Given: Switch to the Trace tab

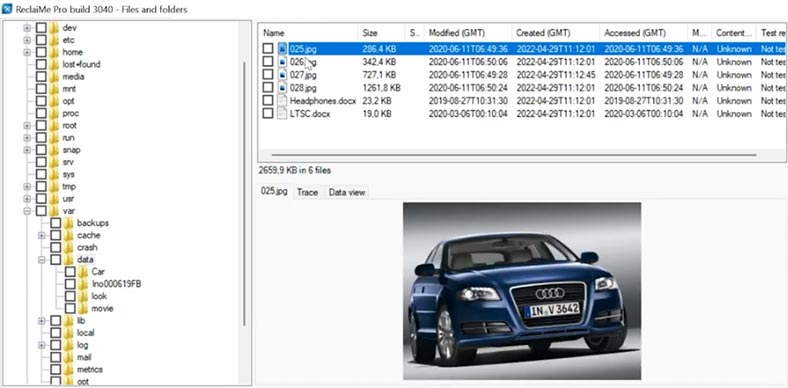Looking at the screenshot, I should click(x=307, y=192).
